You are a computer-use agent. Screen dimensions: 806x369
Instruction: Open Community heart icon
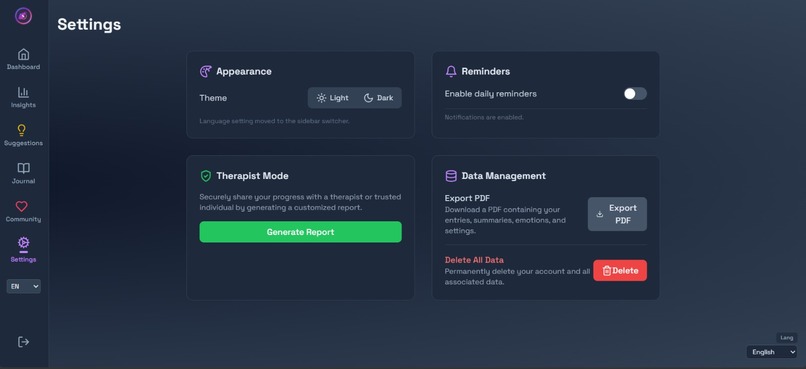coord(22,206)
